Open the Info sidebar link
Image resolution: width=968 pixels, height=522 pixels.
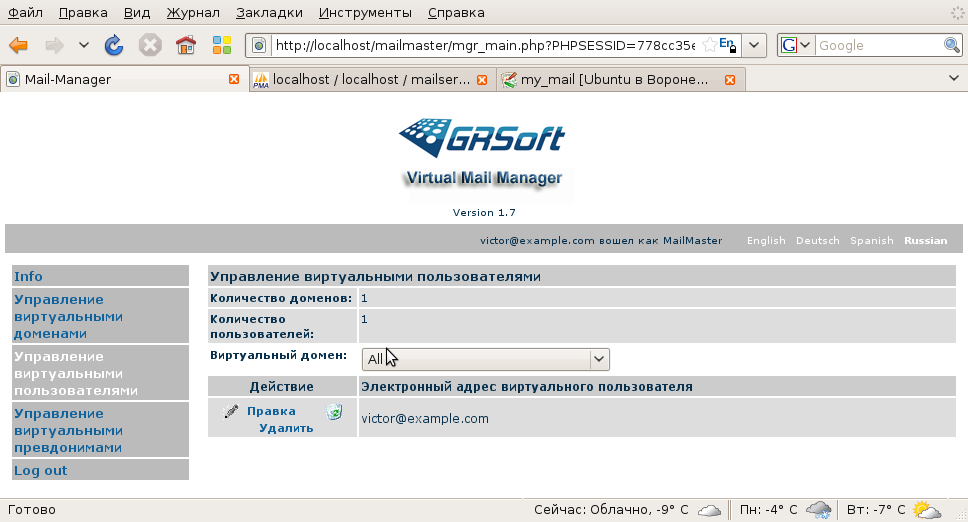[x=28, y=276]
